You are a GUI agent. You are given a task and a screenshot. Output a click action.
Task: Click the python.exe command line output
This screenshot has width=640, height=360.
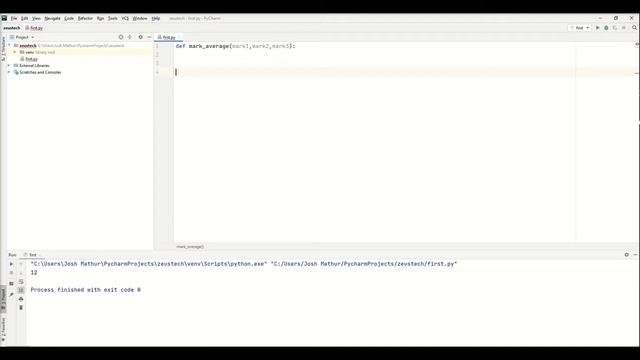point(244,264)
